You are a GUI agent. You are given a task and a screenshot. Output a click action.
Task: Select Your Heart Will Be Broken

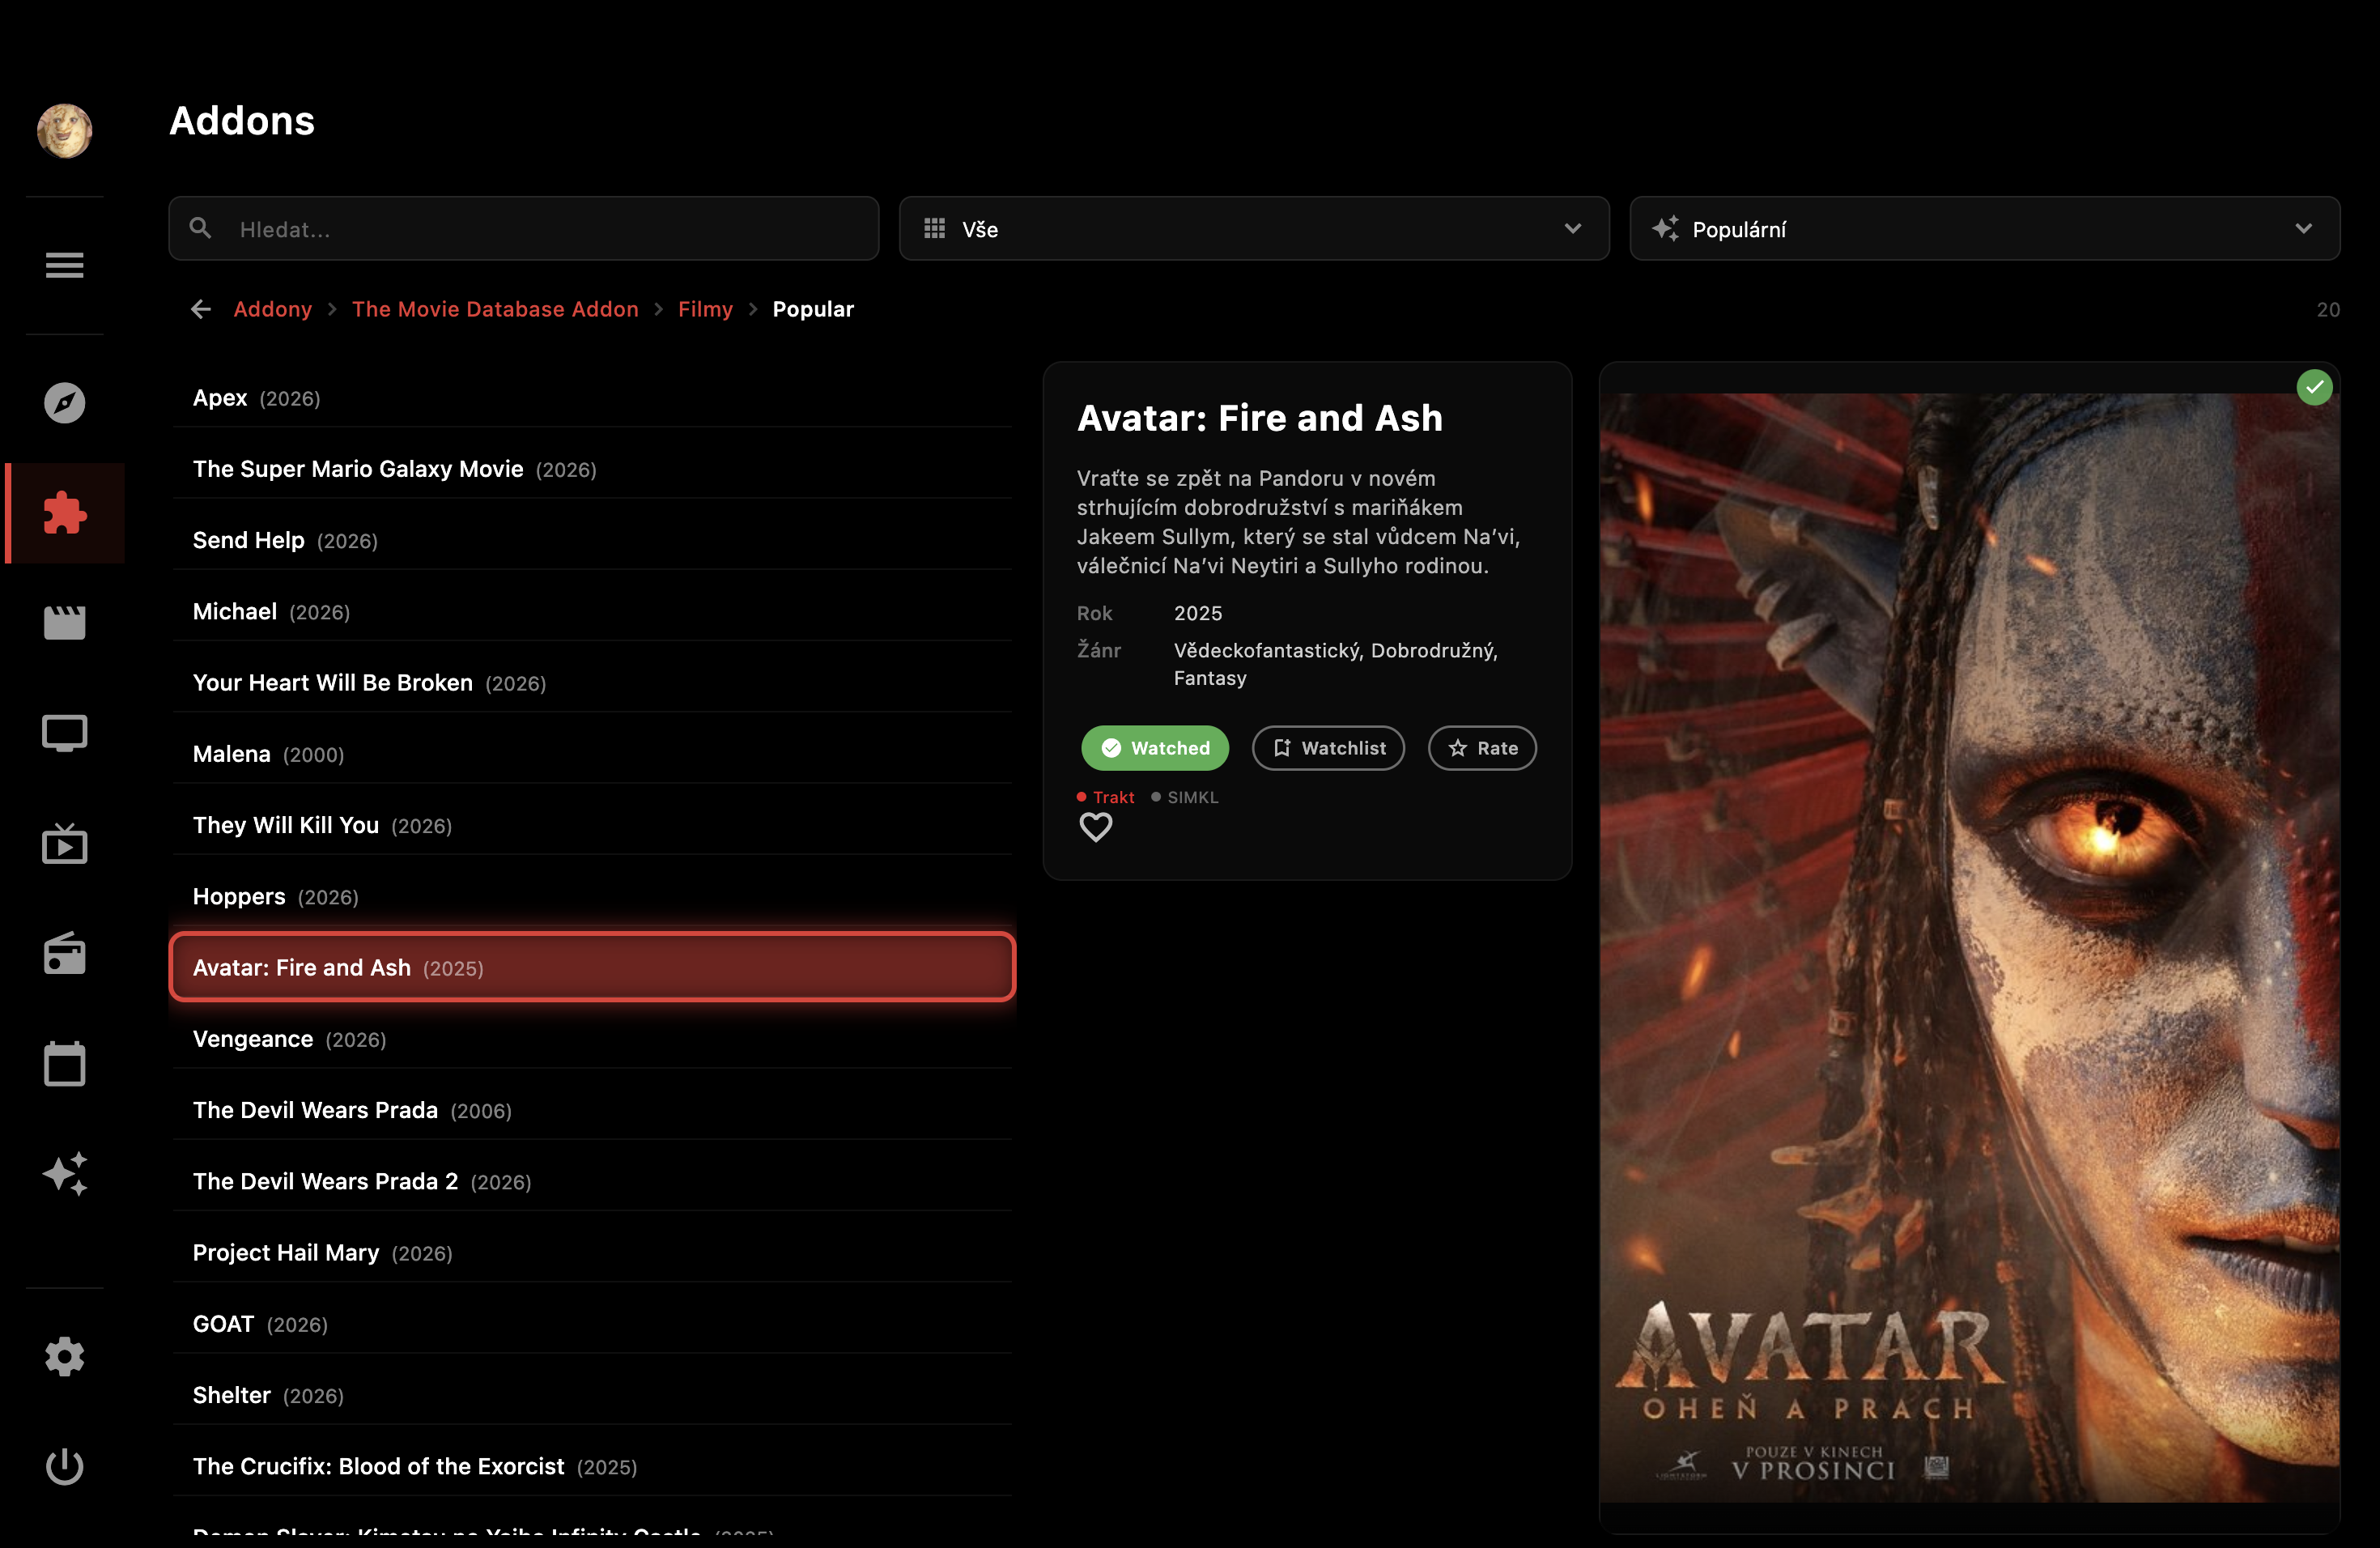pos(592,682)
